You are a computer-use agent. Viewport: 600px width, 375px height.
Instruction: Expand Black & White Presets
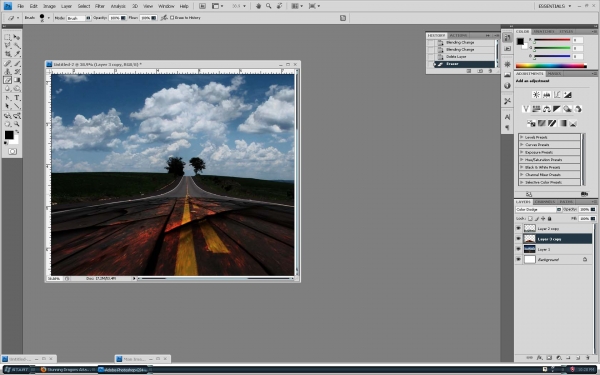pyautogui.click(x=522, y=167)
